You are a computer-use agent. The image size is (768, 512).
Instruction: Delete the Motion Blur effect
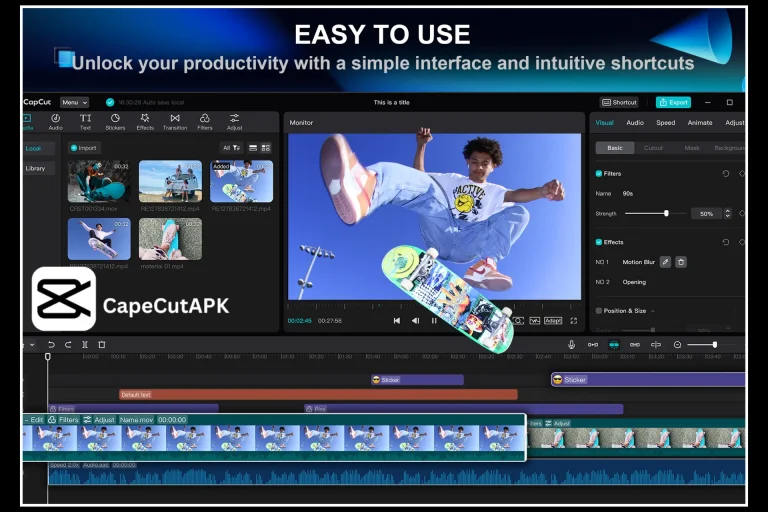(681, 262)
